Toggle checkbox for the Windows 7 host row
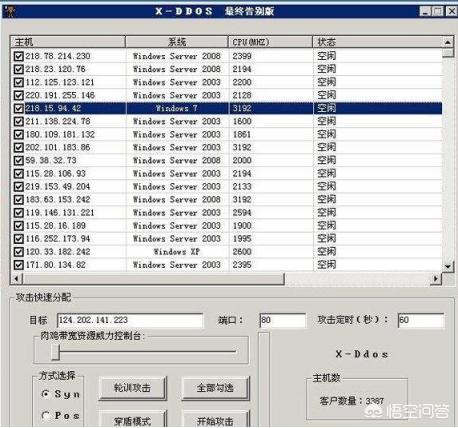The height and width of the screenshot is (428, 458). [19, 108]
